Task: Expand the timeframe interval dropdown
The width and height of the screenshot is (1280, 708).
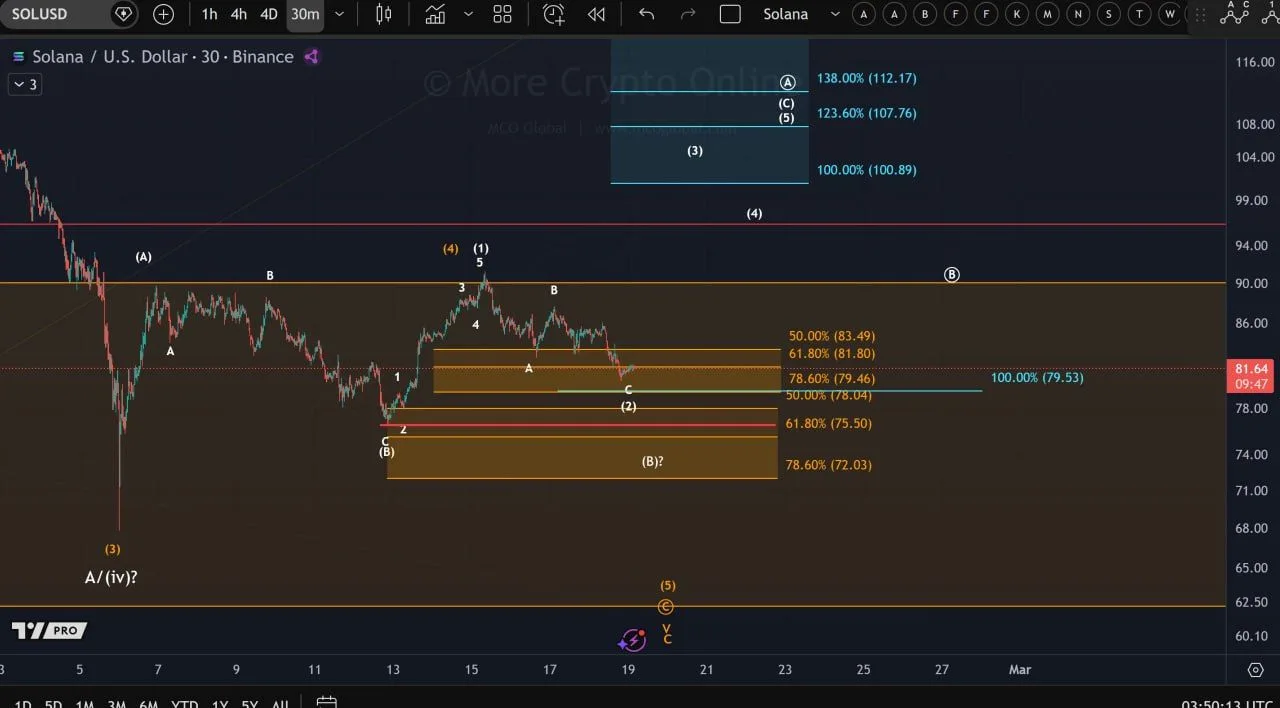Action: point(339,14)
